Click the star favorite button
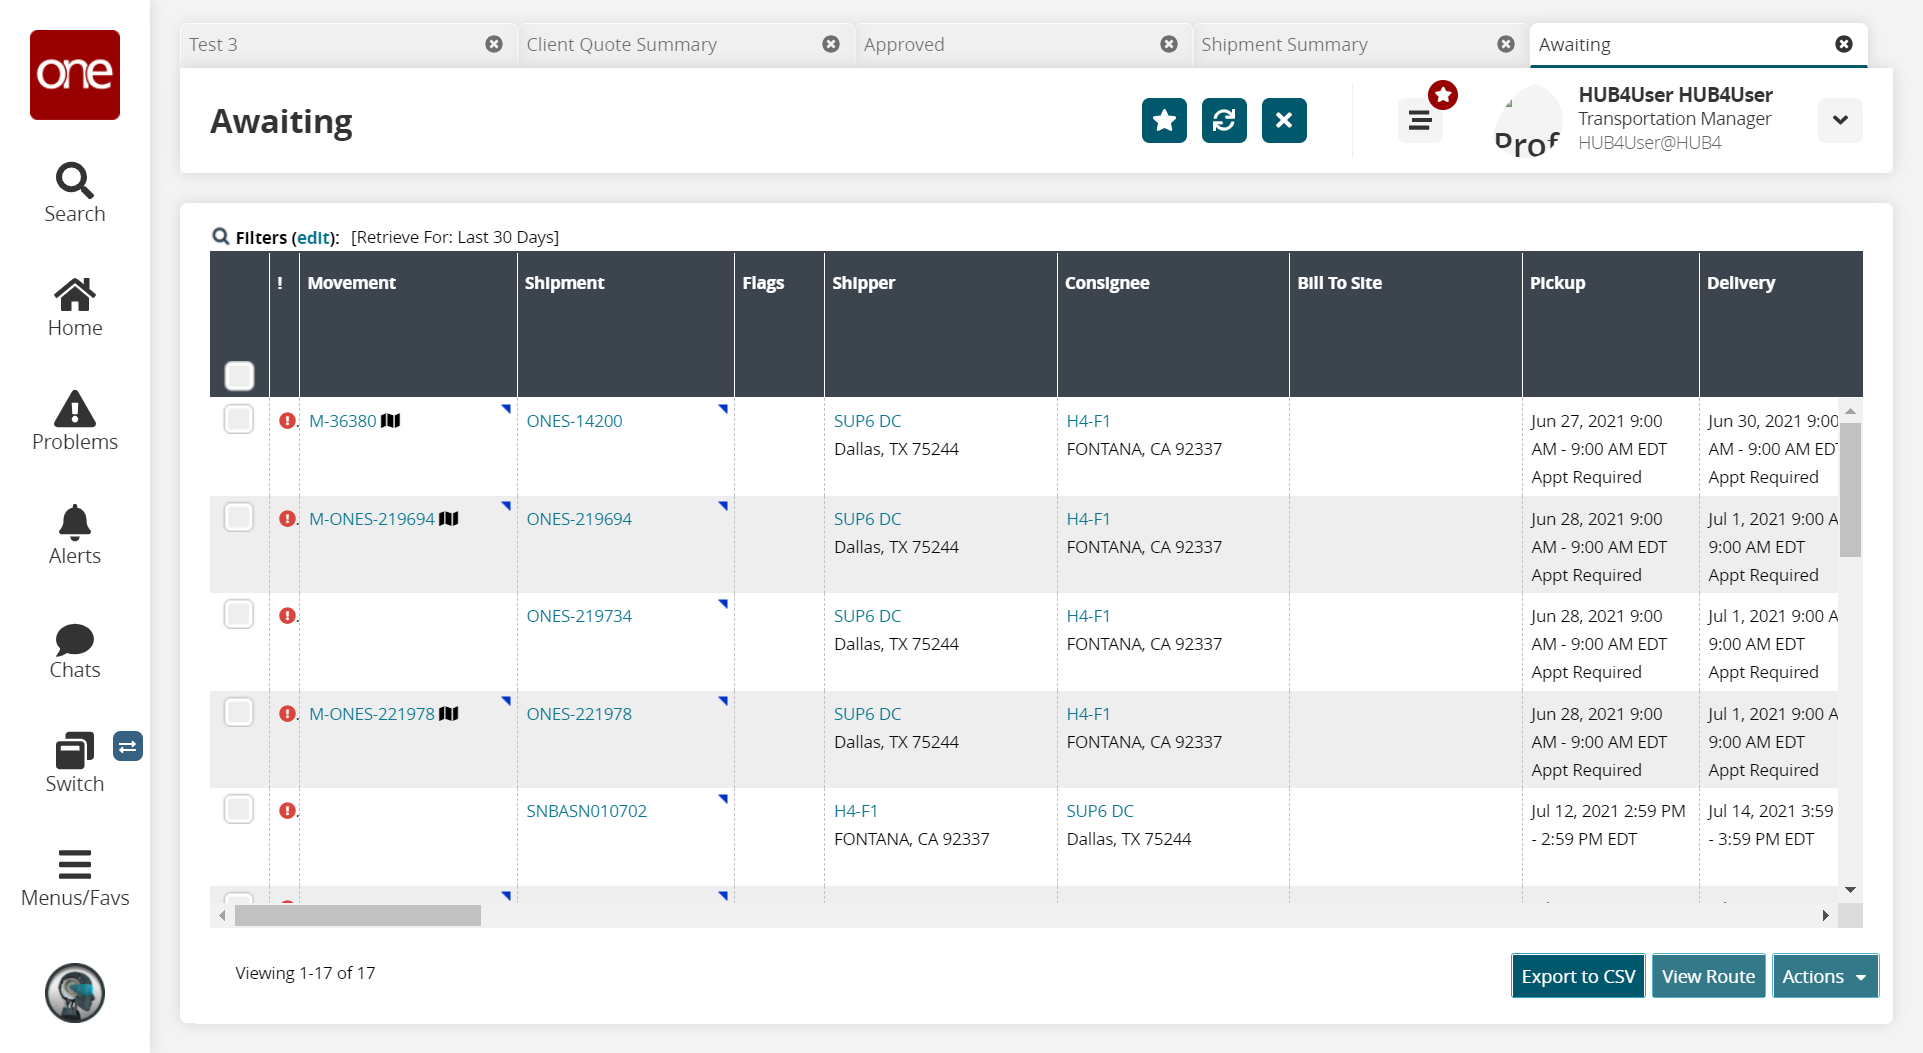The width and height of the screenshot is (1923, 1053). tap(1164, 121)
